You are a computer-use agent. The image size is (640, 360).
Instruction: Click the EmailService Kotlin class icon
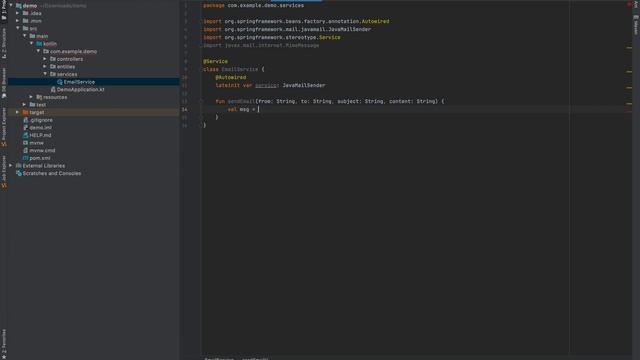tap(60, 82)
